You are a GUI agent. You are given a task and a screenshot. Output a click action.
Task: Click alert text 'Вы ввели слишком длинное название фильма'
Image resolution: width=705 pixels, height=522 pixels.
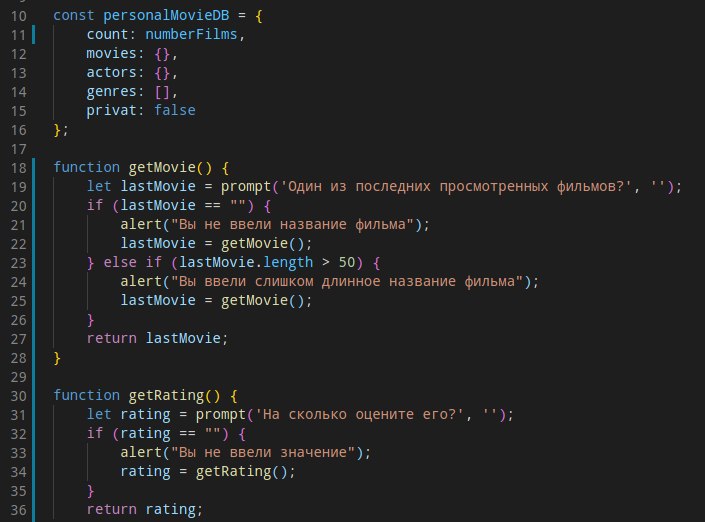coord(347,281)
